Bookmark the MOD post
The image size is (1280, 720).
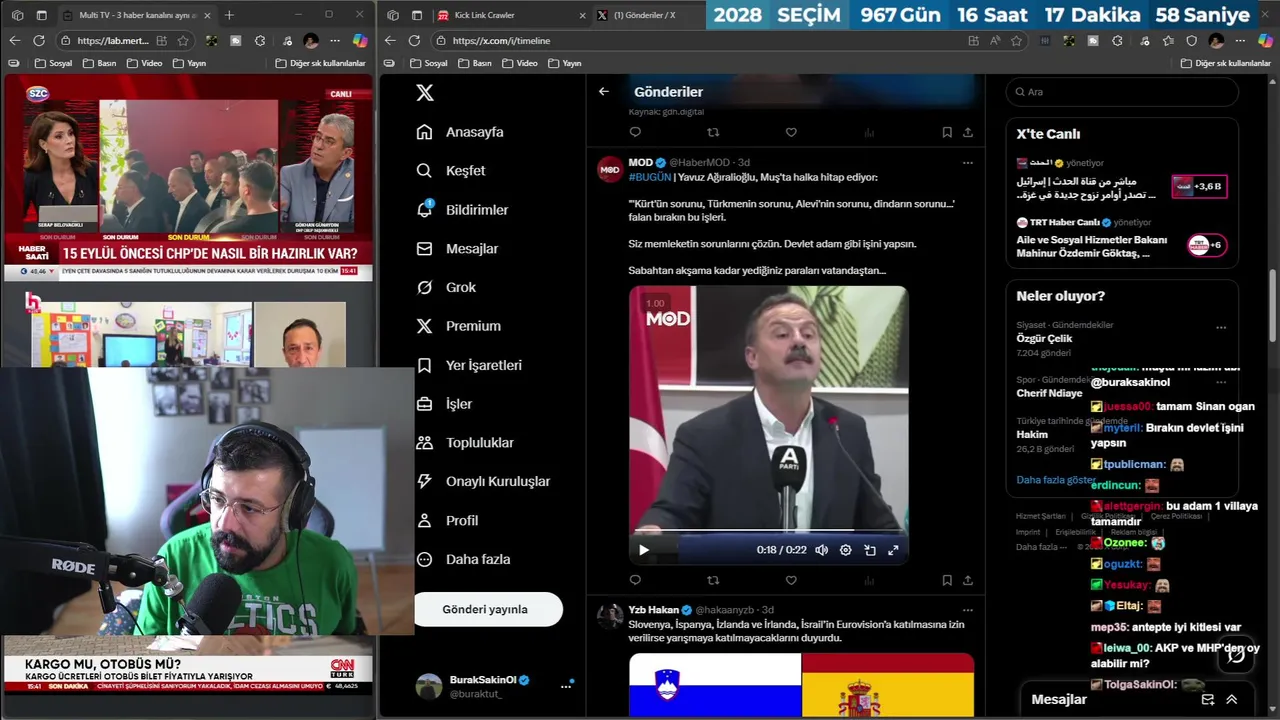coord(947,580)
